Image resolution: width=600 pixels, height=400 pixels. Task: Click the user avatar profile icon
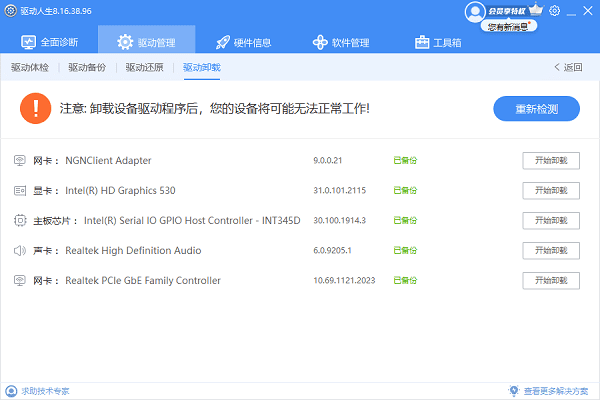click(x=475, y=11)
